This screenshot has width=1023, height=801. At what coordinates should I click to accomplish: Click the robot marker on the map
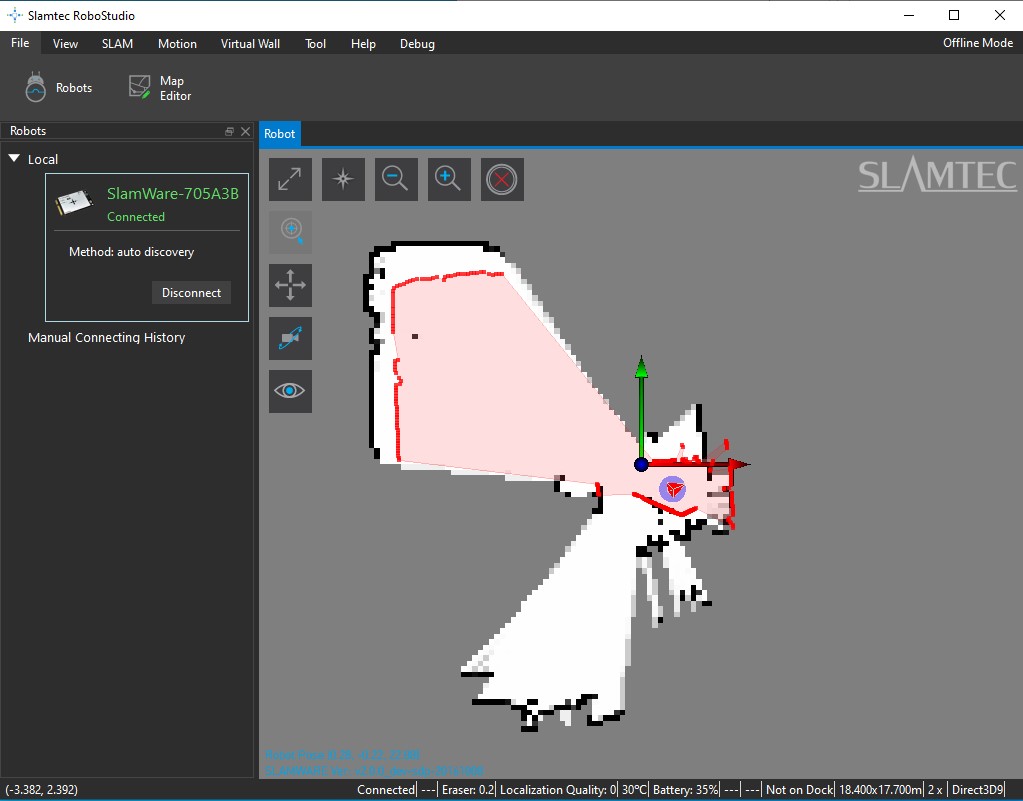(x=673, y=489)
